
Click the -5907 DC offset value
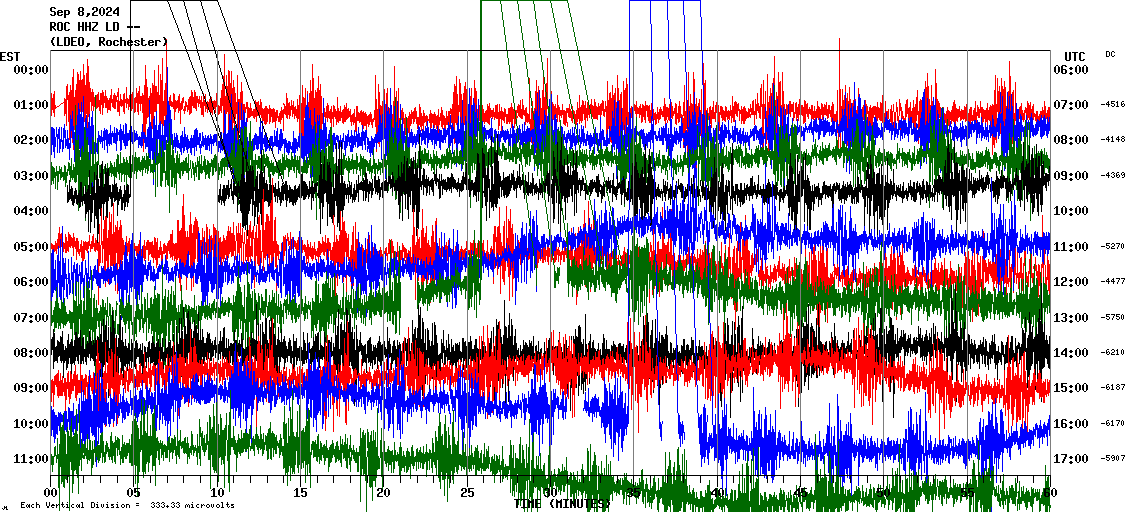(1113, 459)
